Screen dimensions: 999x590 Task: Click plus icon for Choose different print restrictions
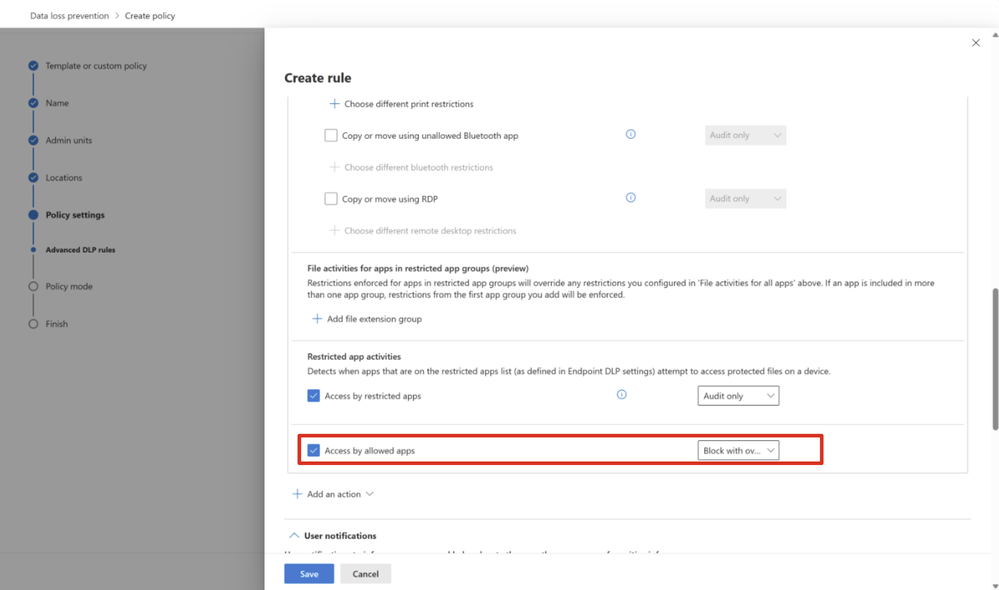[334, 104]
